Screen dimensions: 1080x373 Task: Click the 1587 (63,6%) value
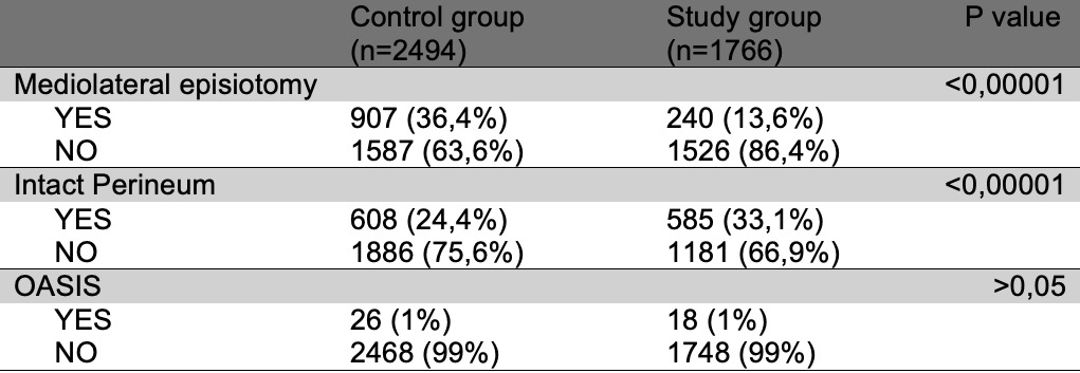(436, 152)
